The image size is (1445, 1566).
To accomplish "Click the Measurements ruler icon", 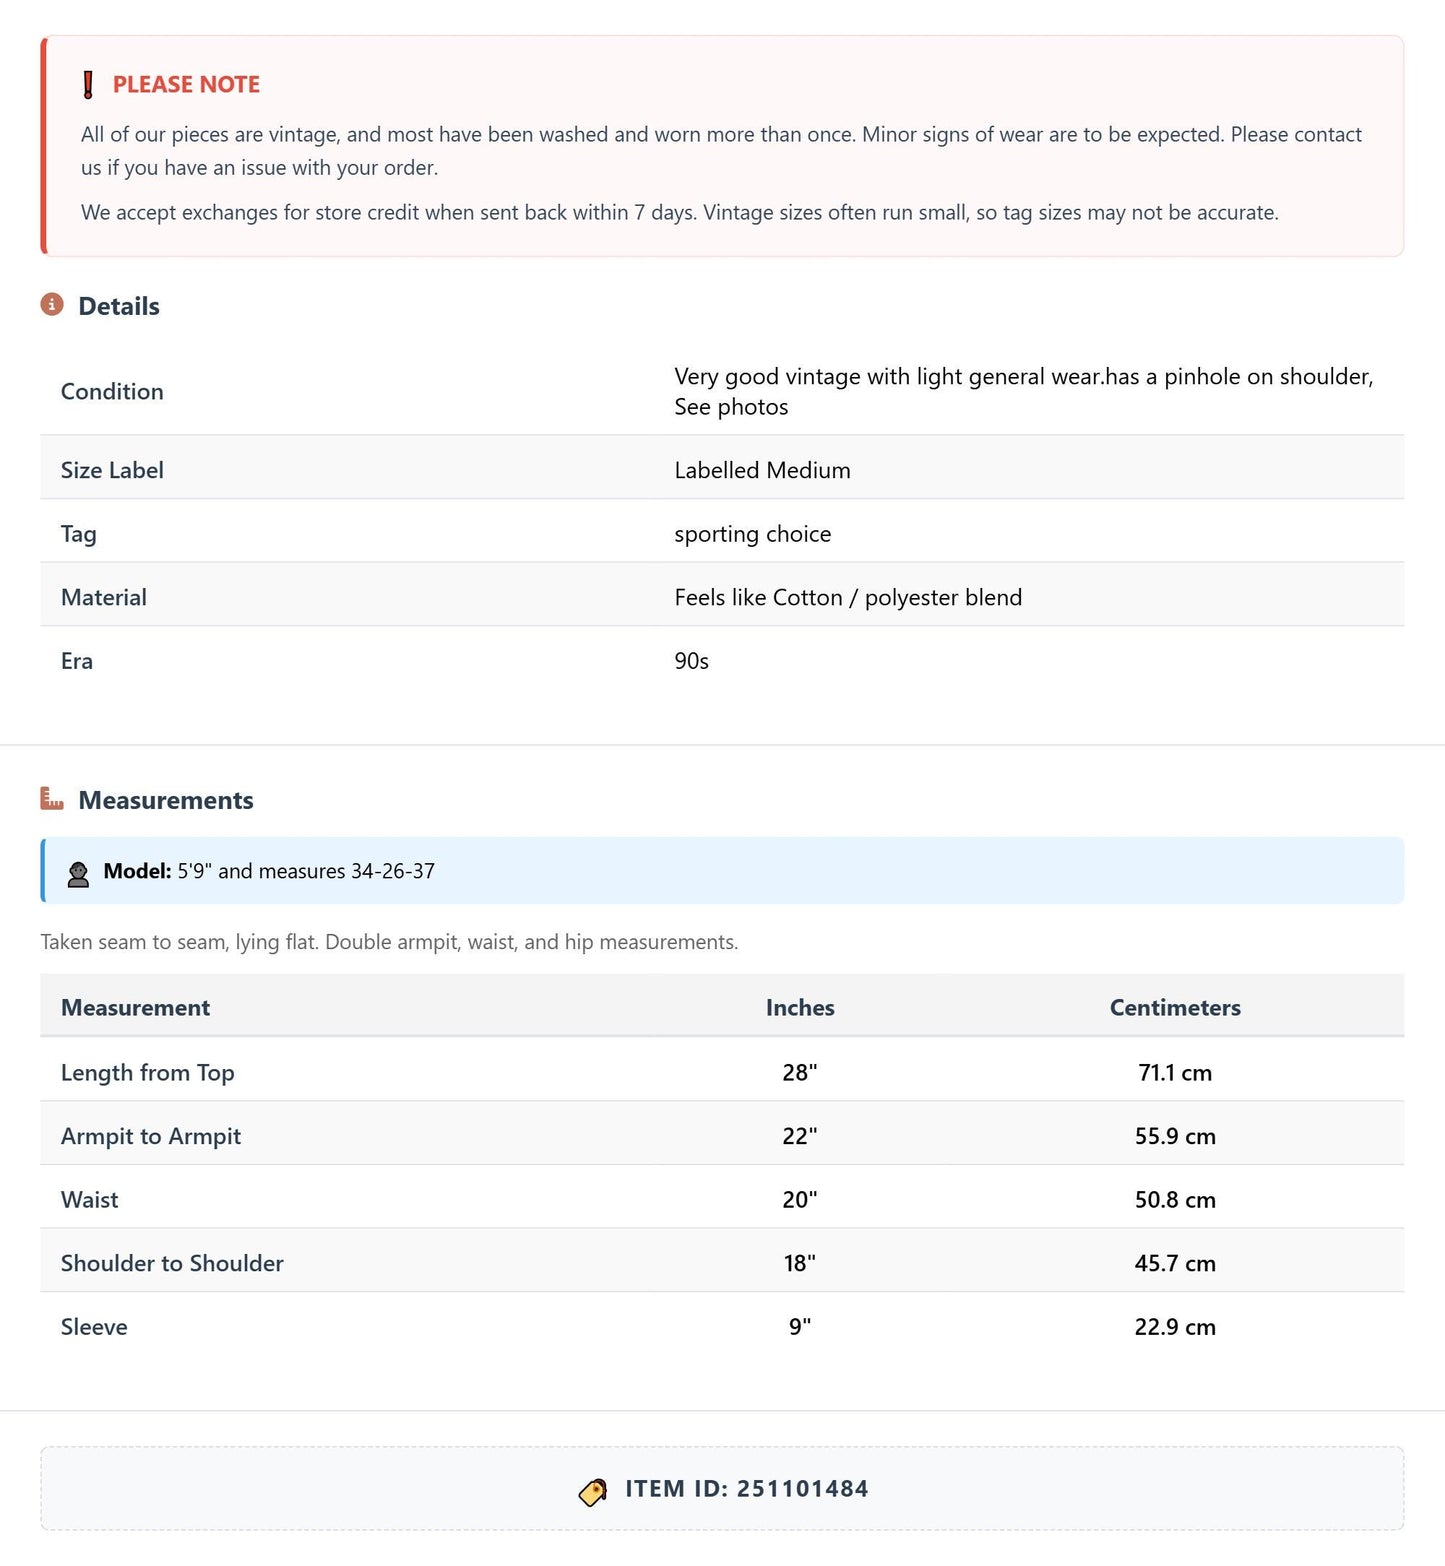I will pyautogui.click(x=52, y=798).
